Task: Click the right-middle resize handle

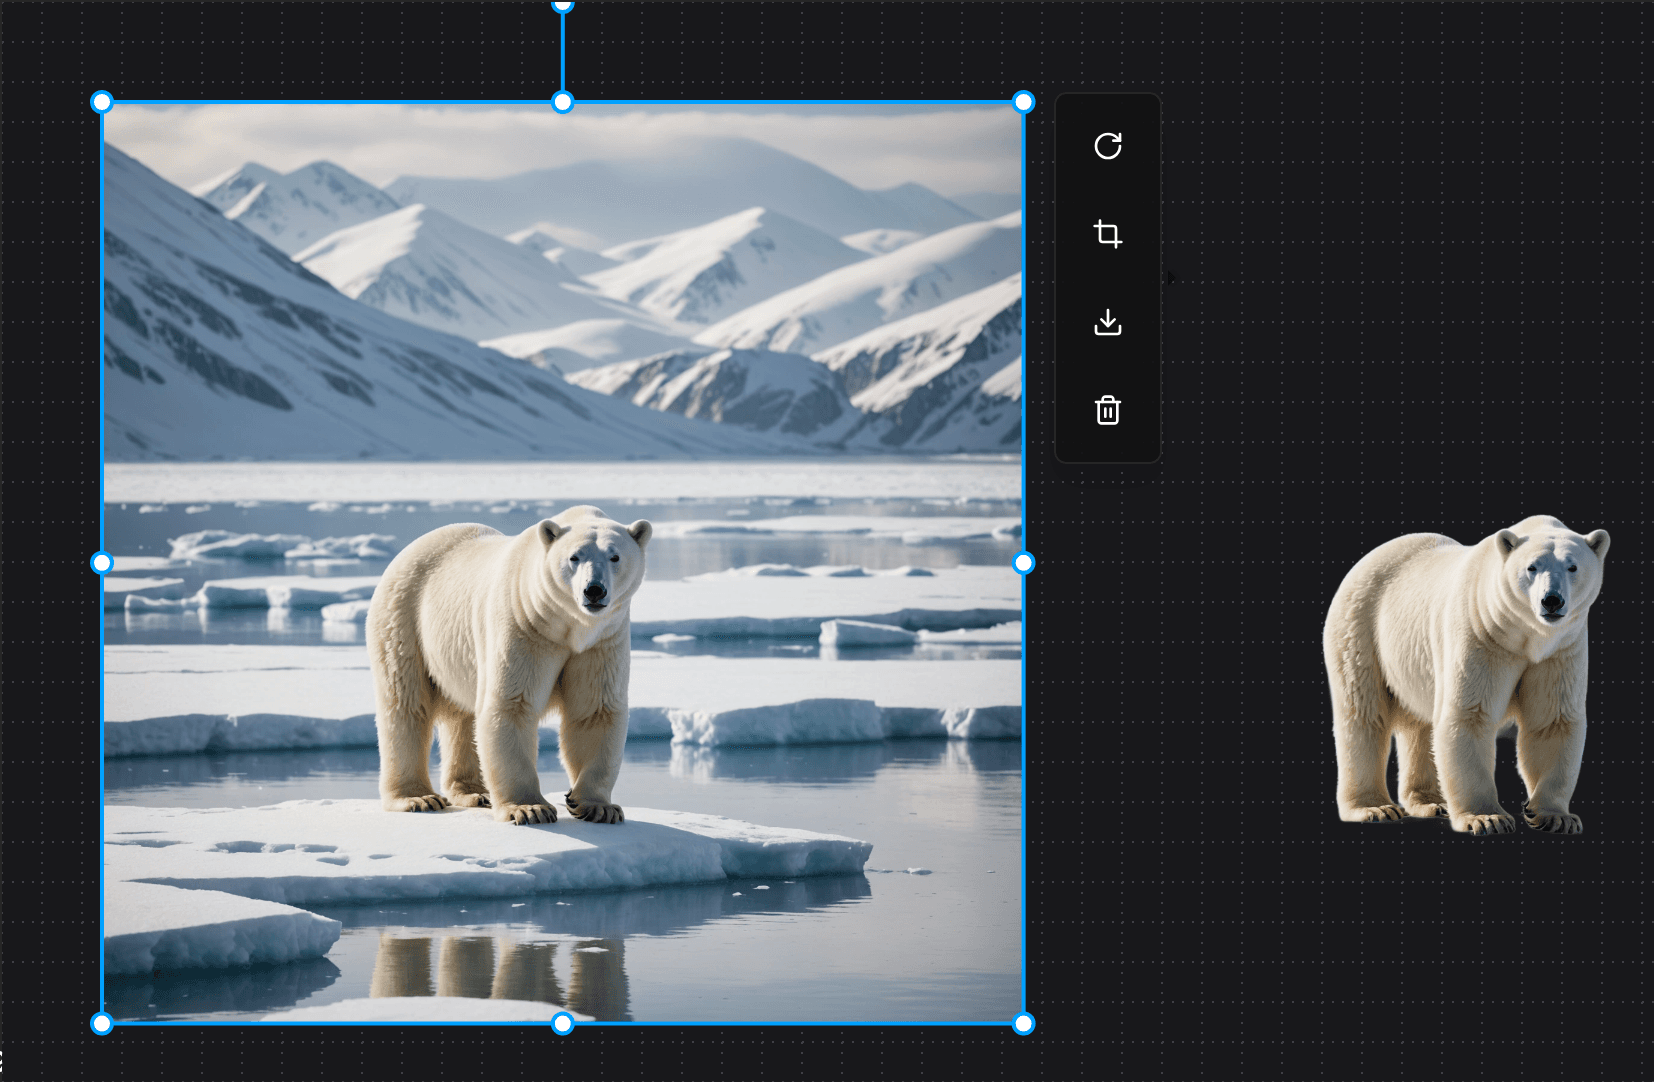Action: click(x=1022, y=563)
